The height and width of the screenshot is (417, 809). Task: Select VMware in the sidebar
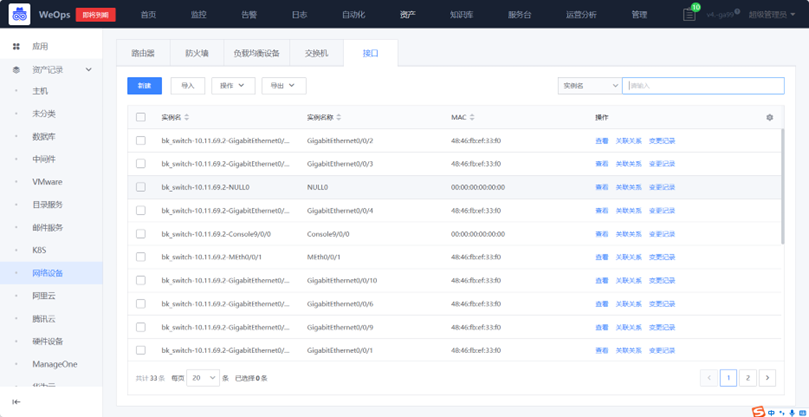click(47, 182)
